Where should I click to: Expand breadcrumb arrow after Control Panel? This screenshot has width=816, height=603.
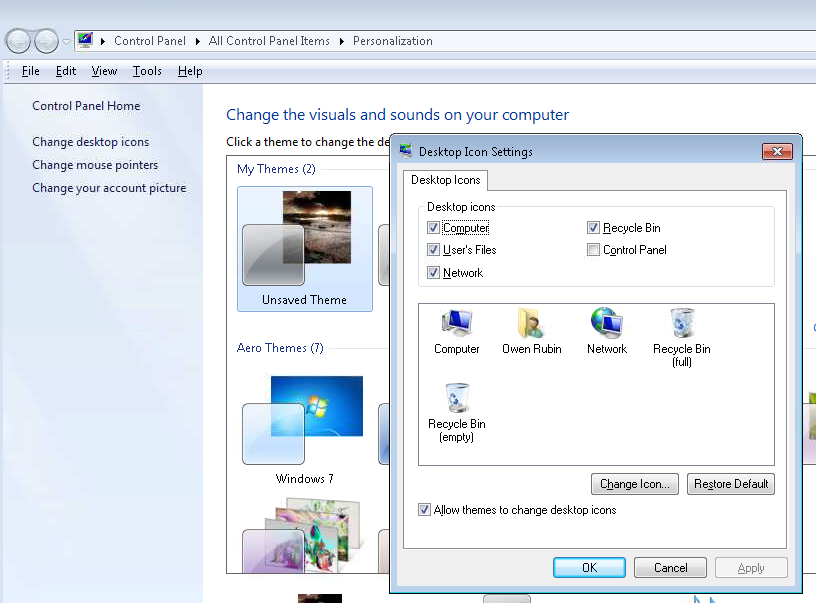[x=197, y=41]
